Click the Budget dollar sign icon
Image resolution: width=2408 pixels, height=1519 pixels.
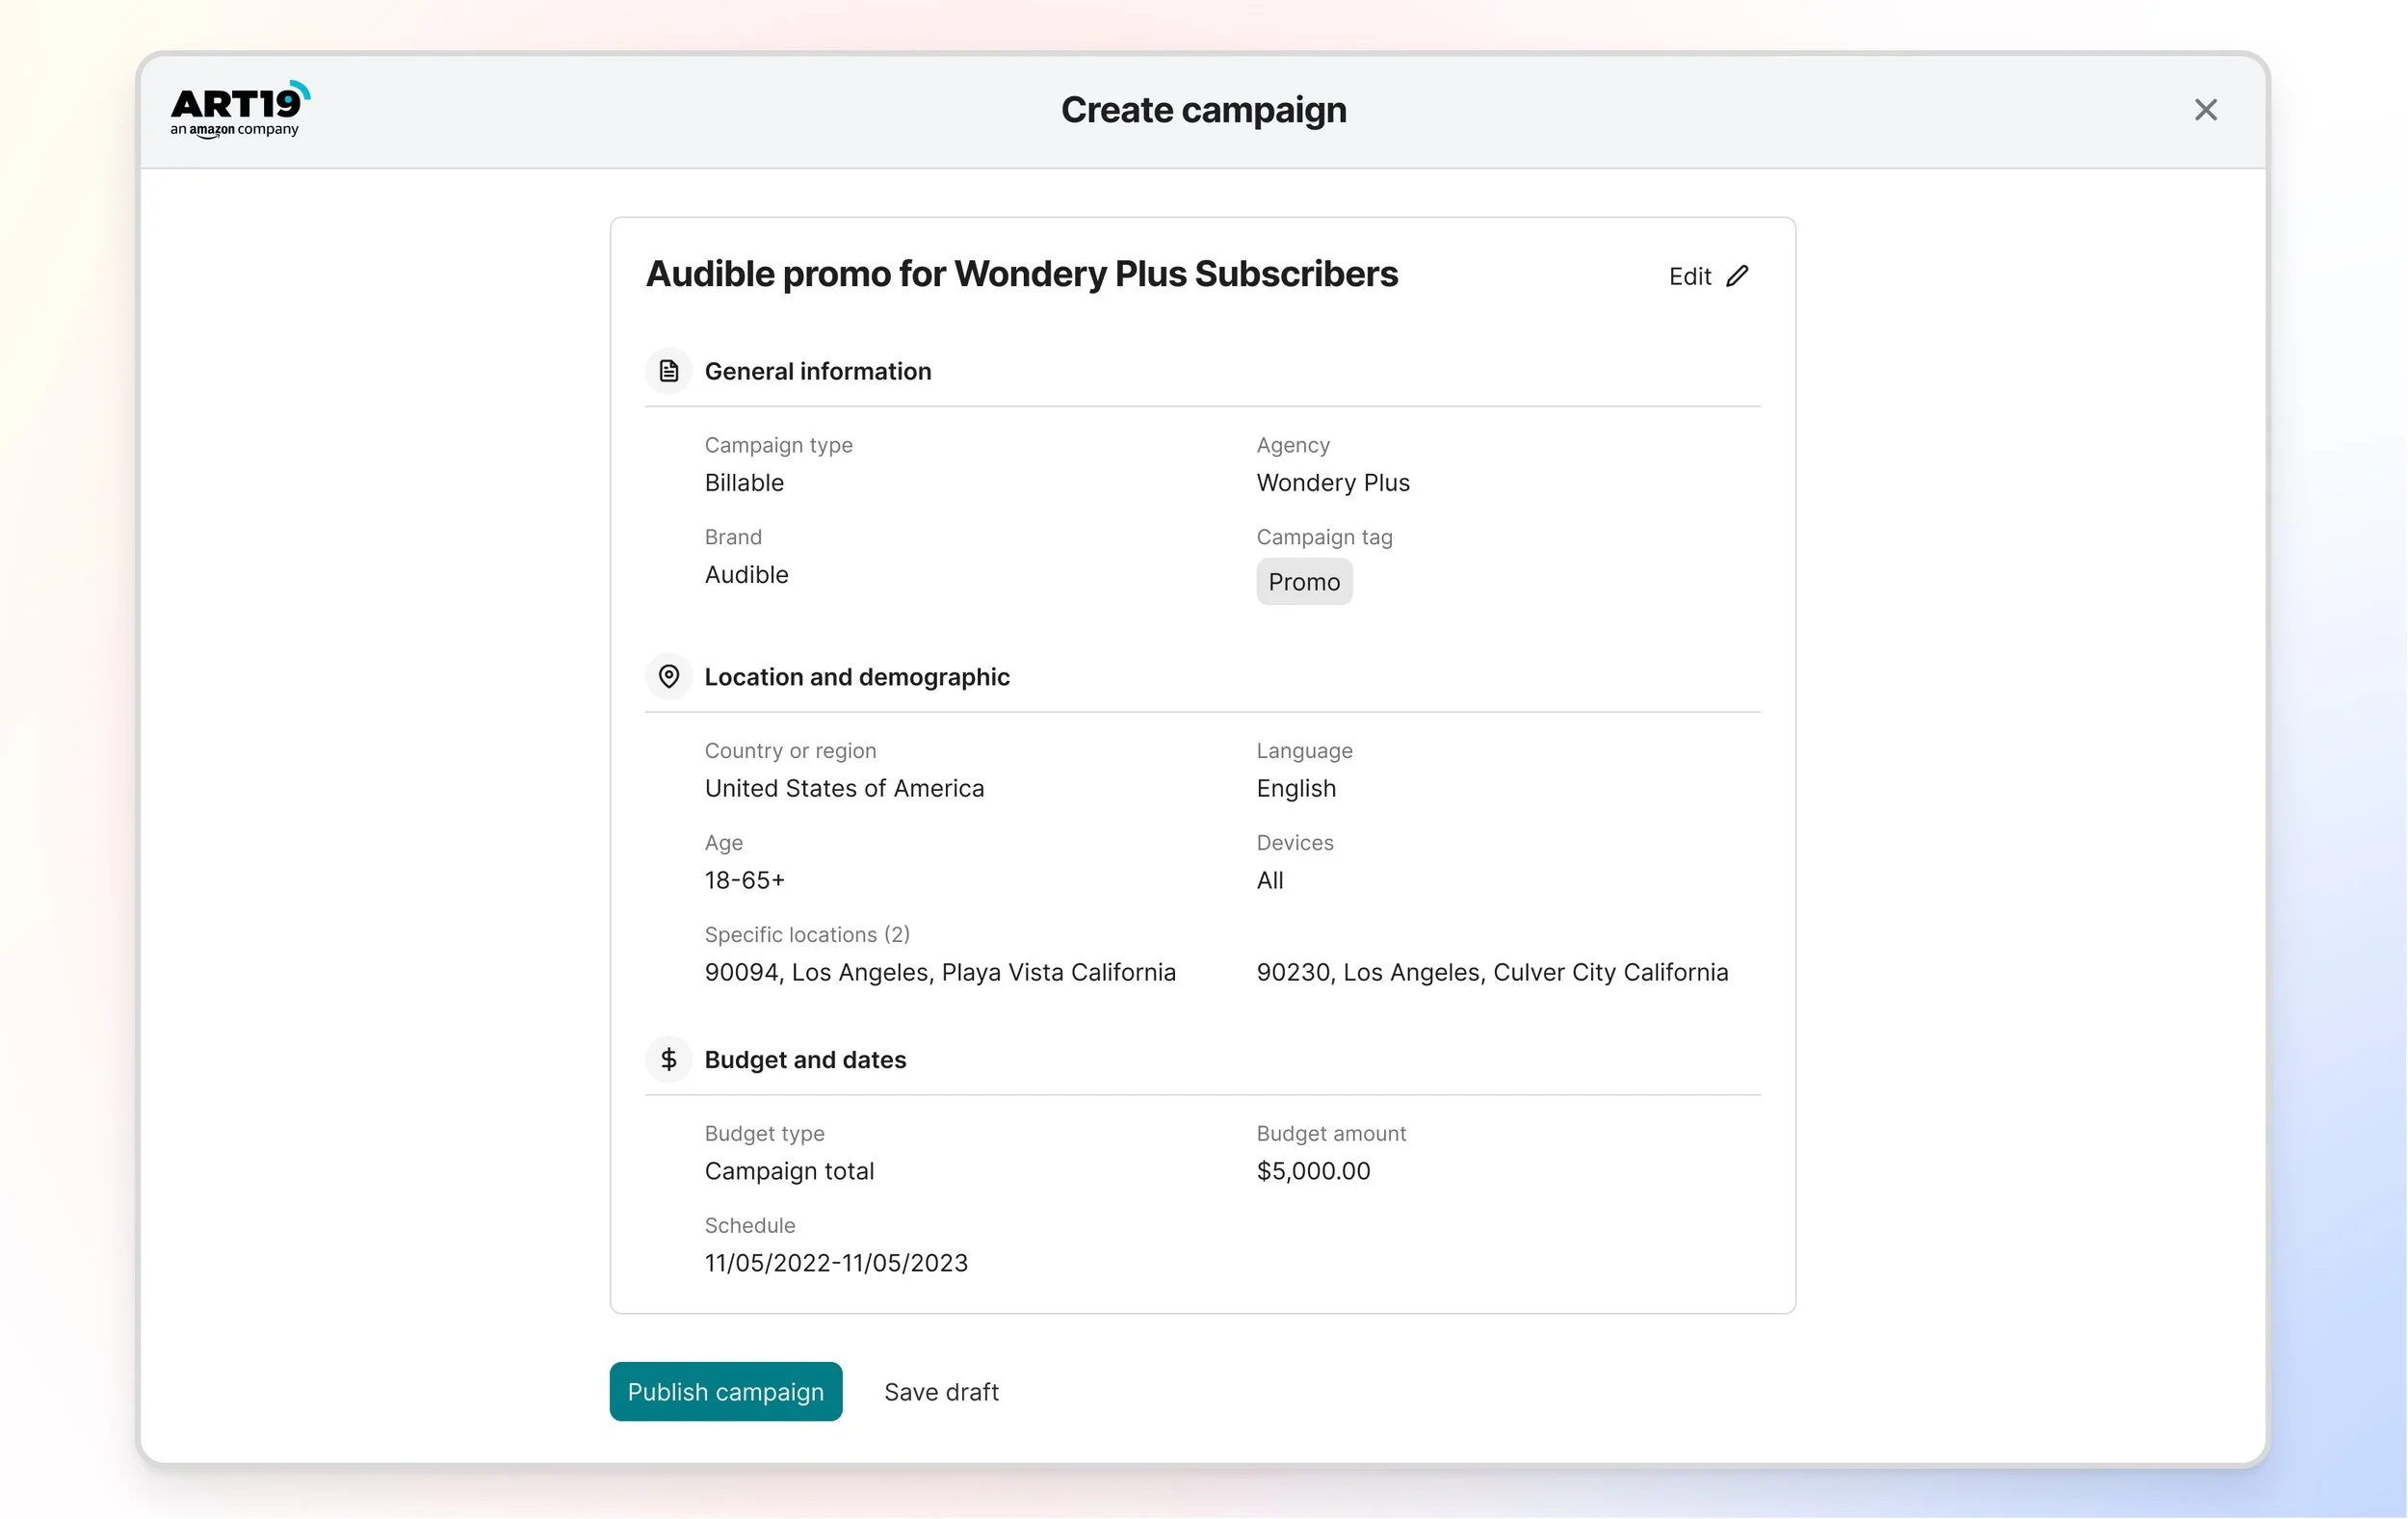669,1059
